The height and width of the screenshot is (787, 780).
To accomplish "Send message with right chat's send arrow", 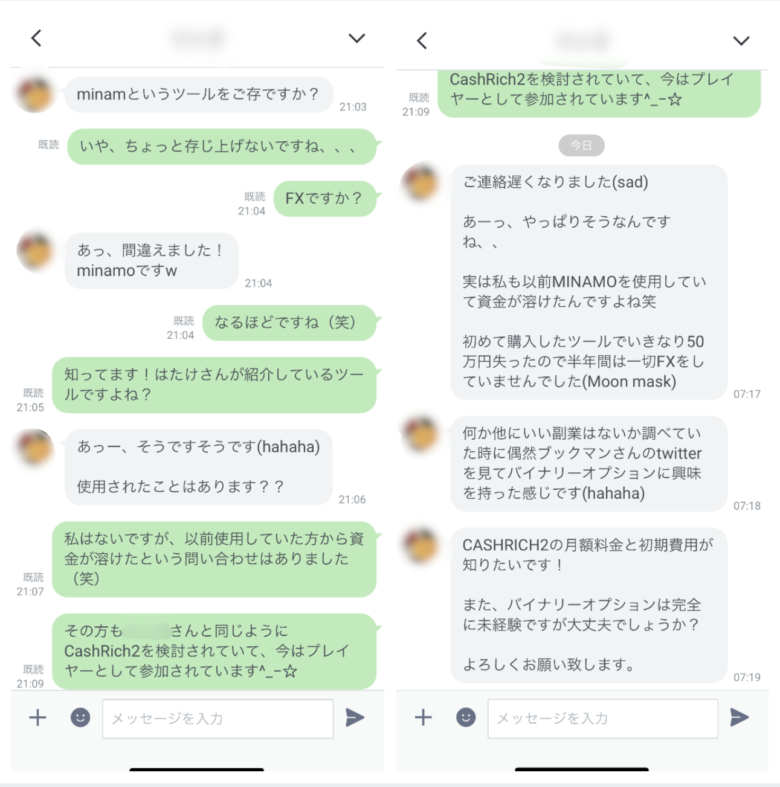I will click(739, 717).
